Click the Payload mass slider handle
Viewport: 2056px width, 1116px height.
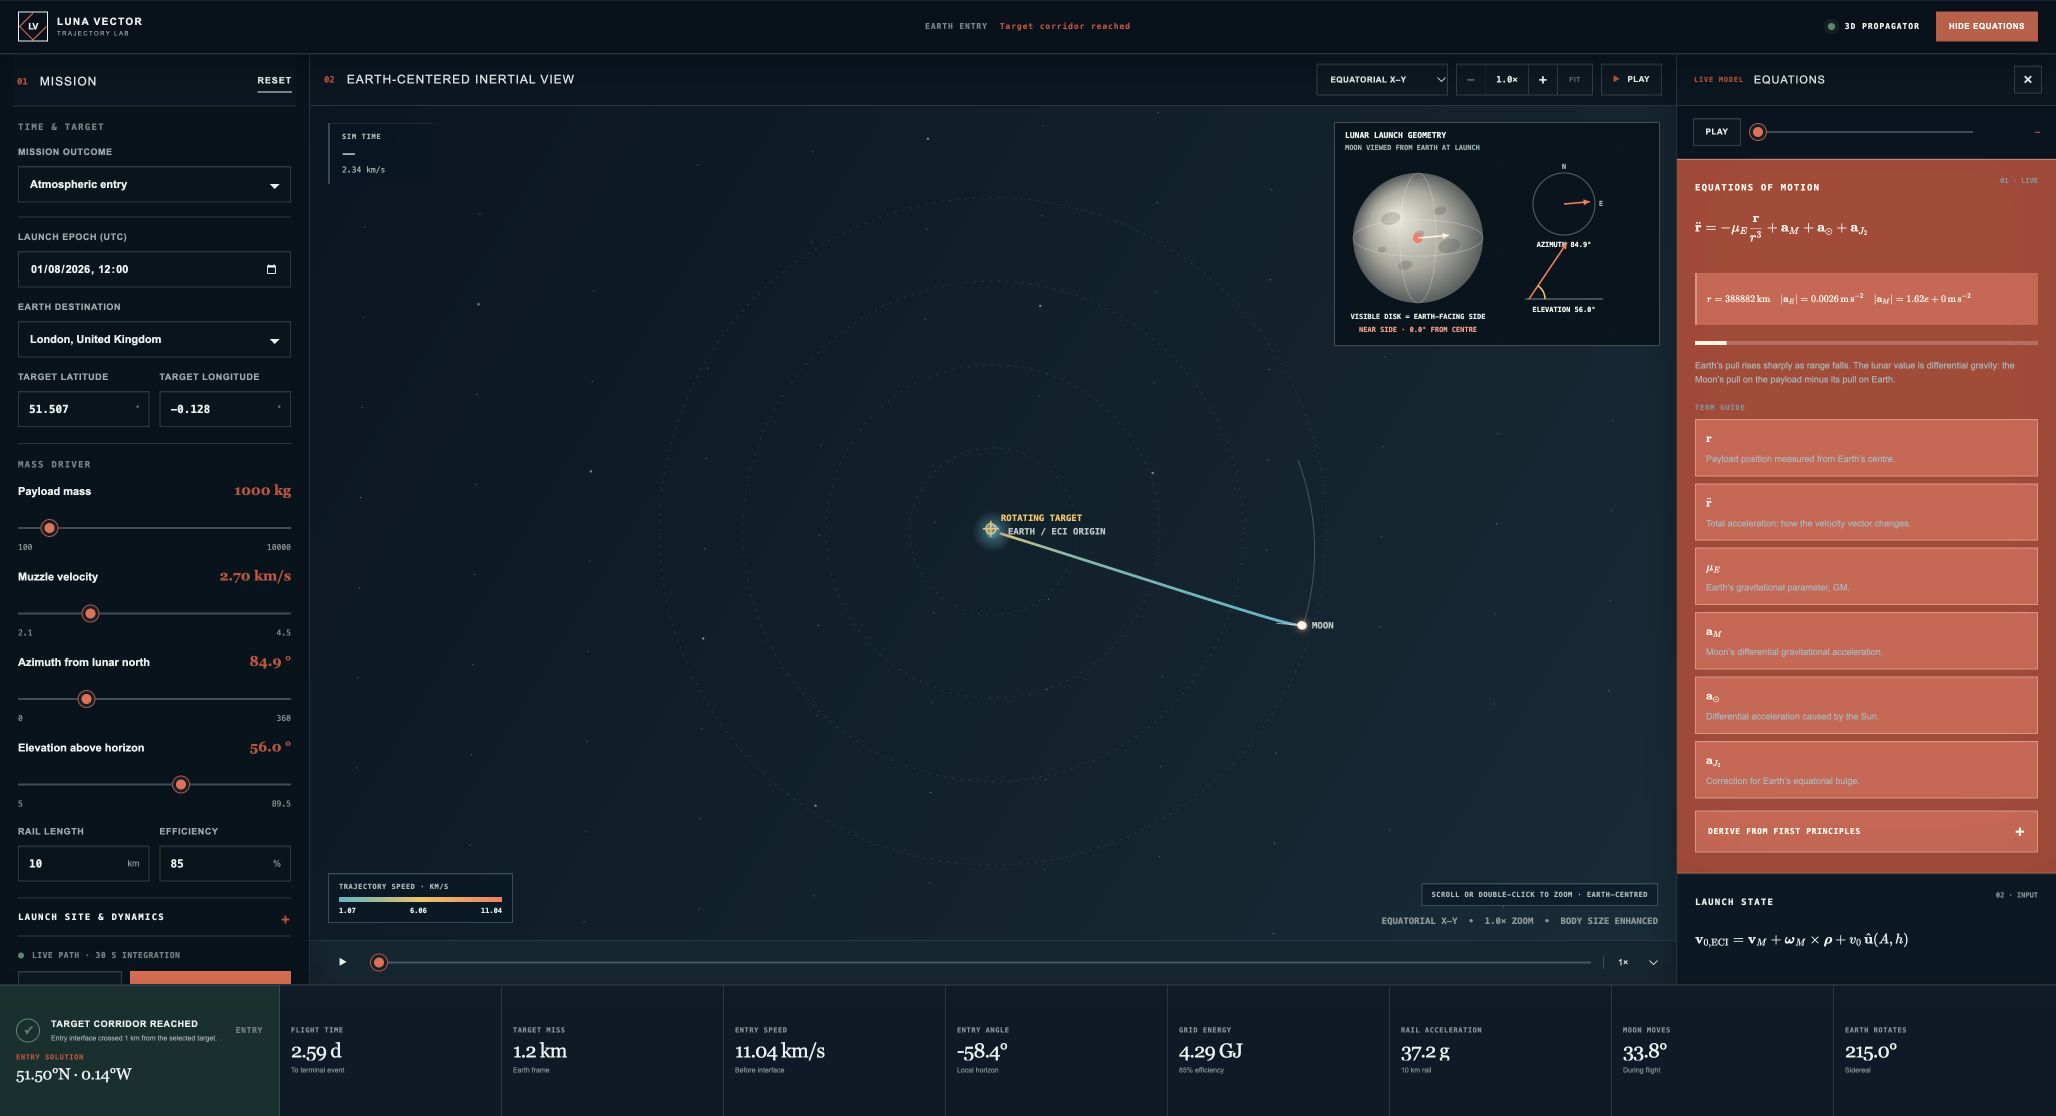pyautogui.click(x=49, y=528)
